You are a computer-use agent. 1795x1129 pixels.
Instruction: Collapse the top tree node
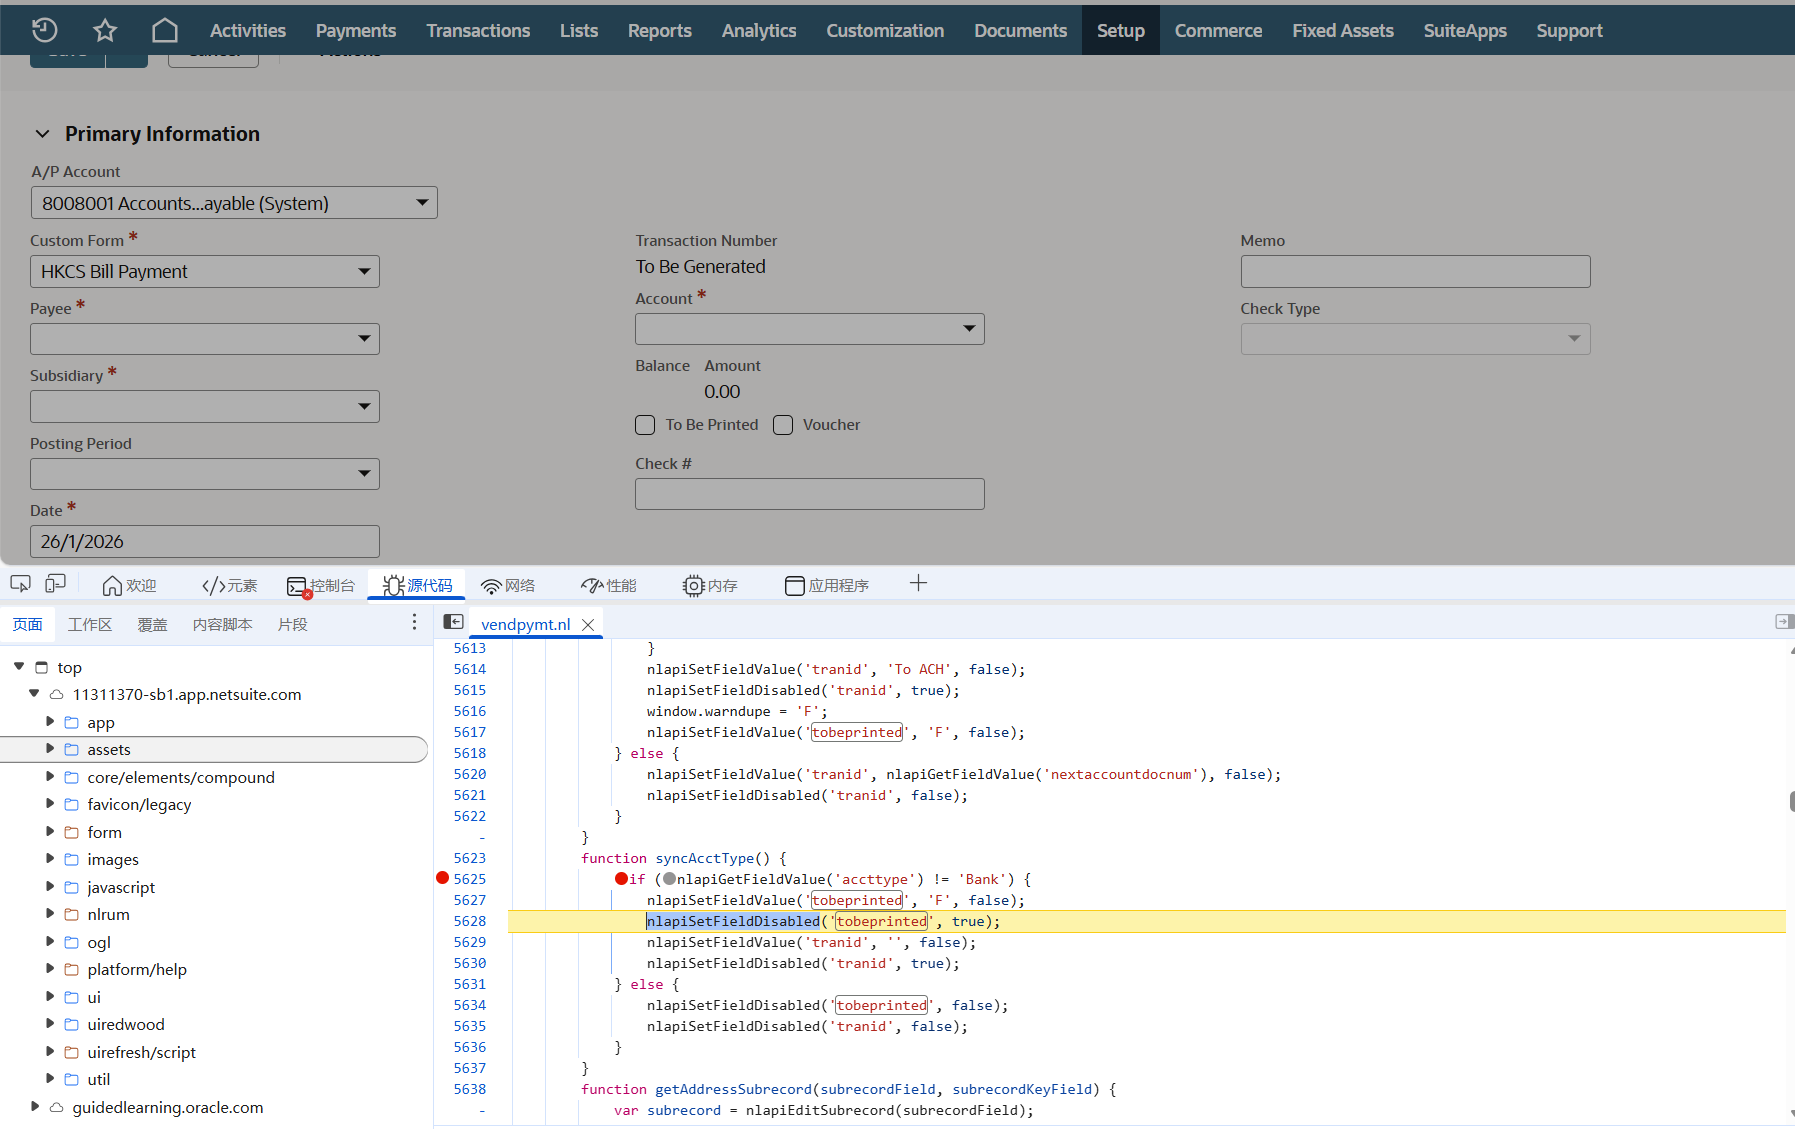click(x=19, y=666)
